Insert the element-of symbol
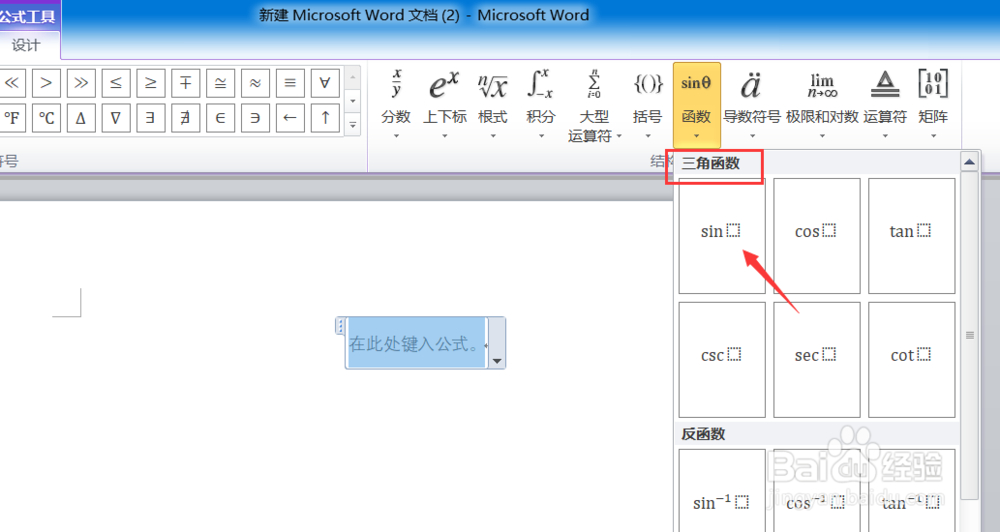This screenshot has width=1000, height=532. (x=220, y=118)
